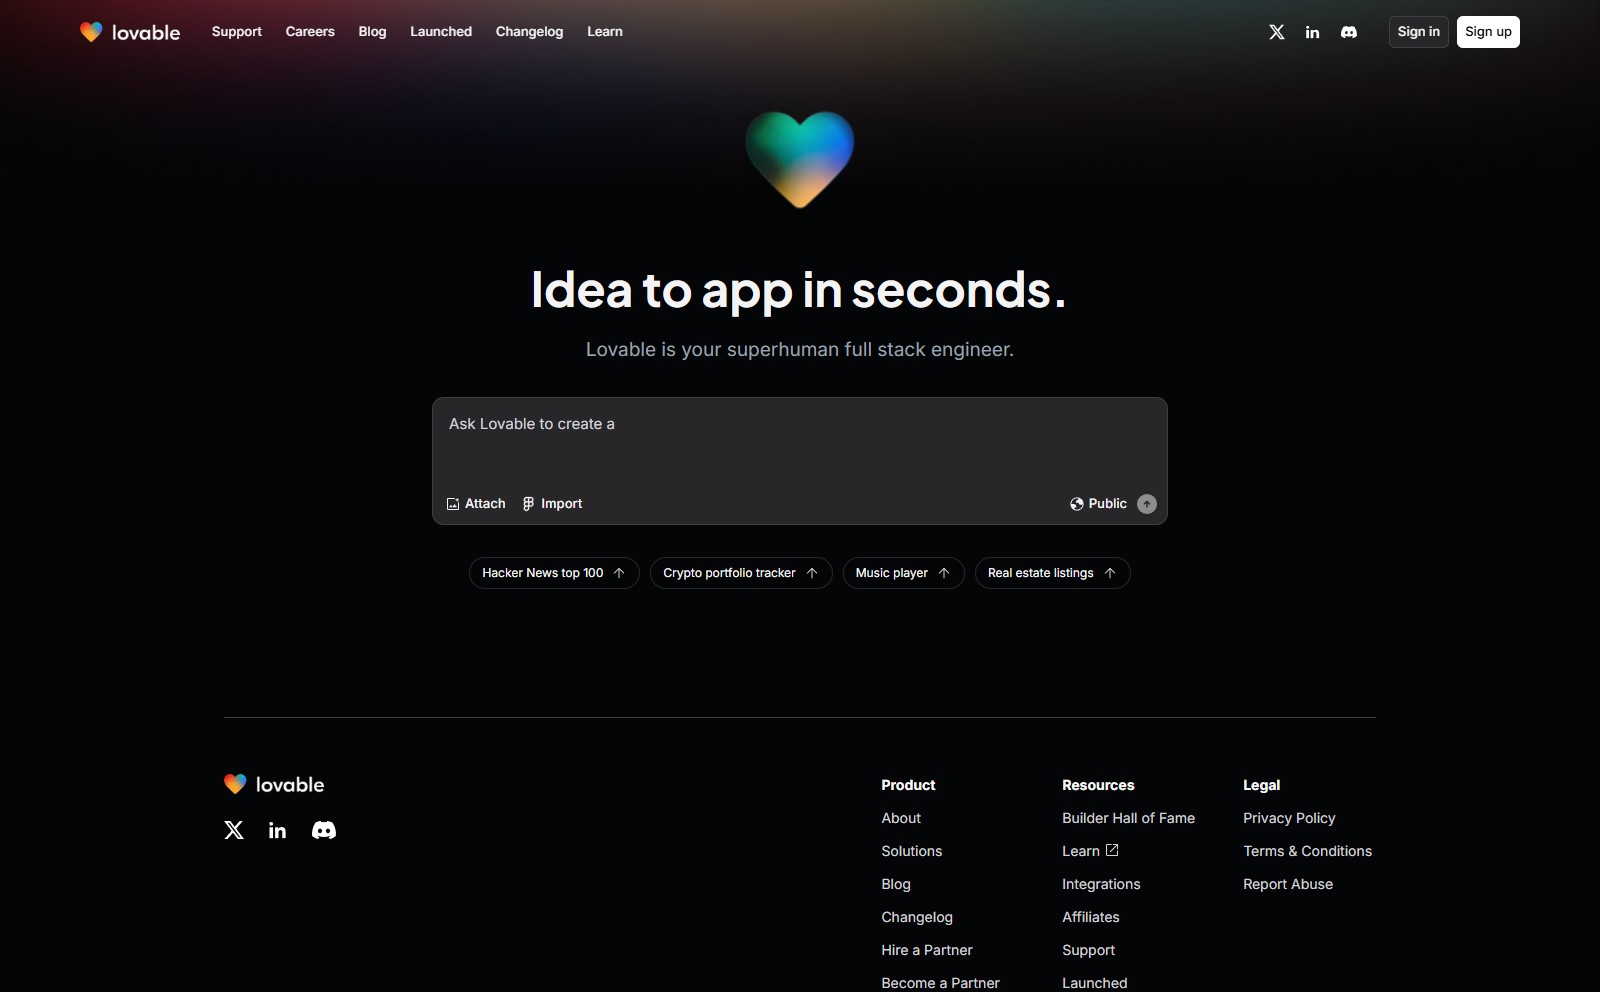Open the Solutions footer link
The height and width of the screenshot is (992, 1600).
pyautogui.click(x=912, y=851)
